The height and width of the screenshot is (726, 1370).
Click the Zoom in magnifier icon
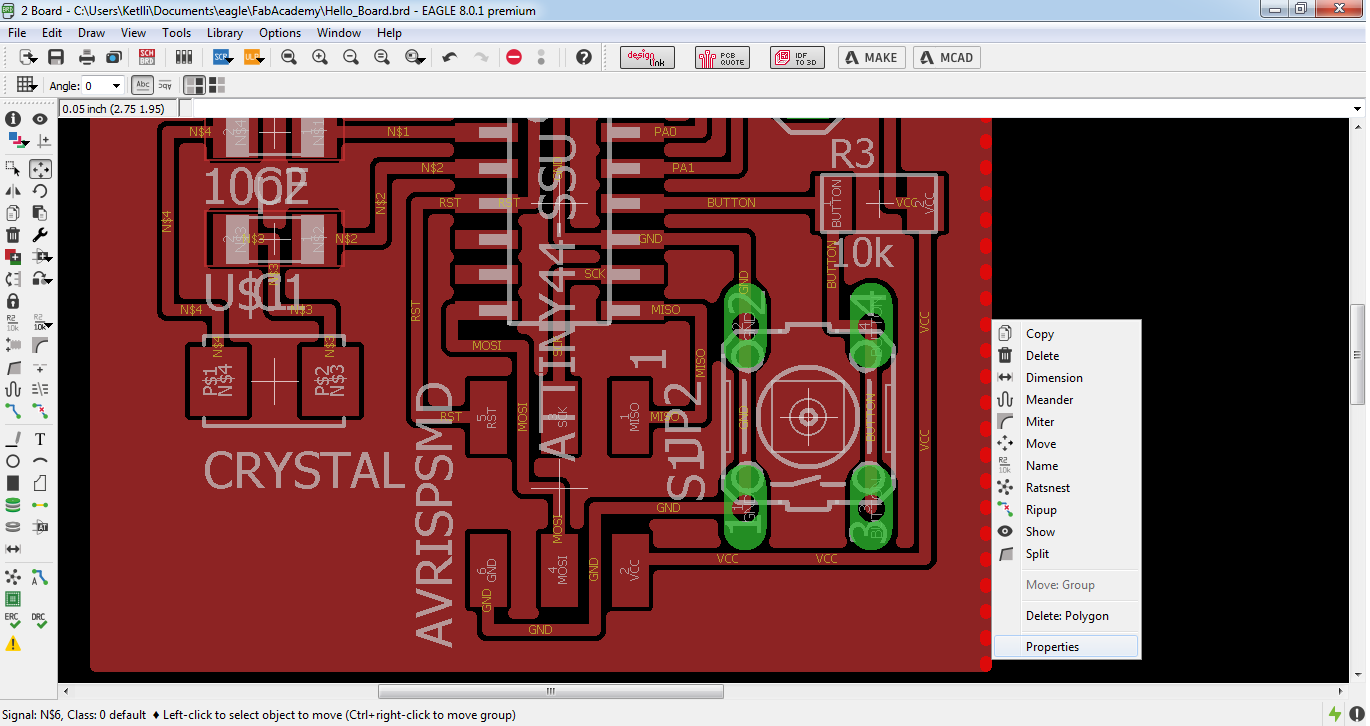point(320,57)
